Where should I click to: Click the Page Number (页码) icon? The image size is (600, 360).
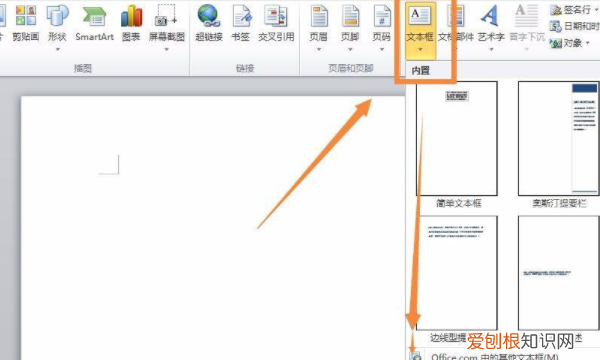tap(382, 16)
